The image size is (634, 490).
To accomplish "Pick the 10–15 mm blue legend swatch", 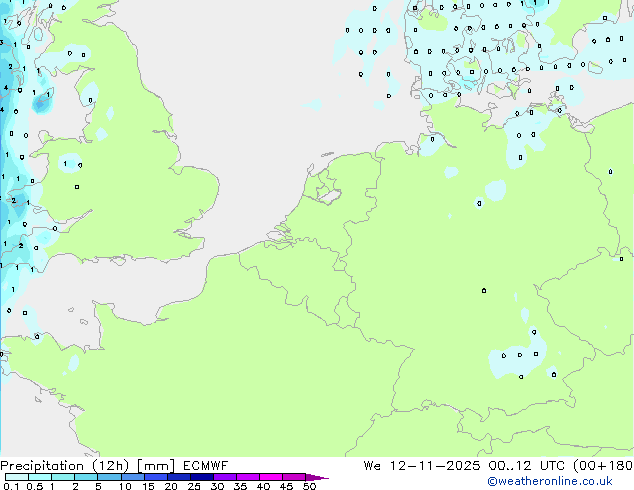I will (x=132, y=477).
